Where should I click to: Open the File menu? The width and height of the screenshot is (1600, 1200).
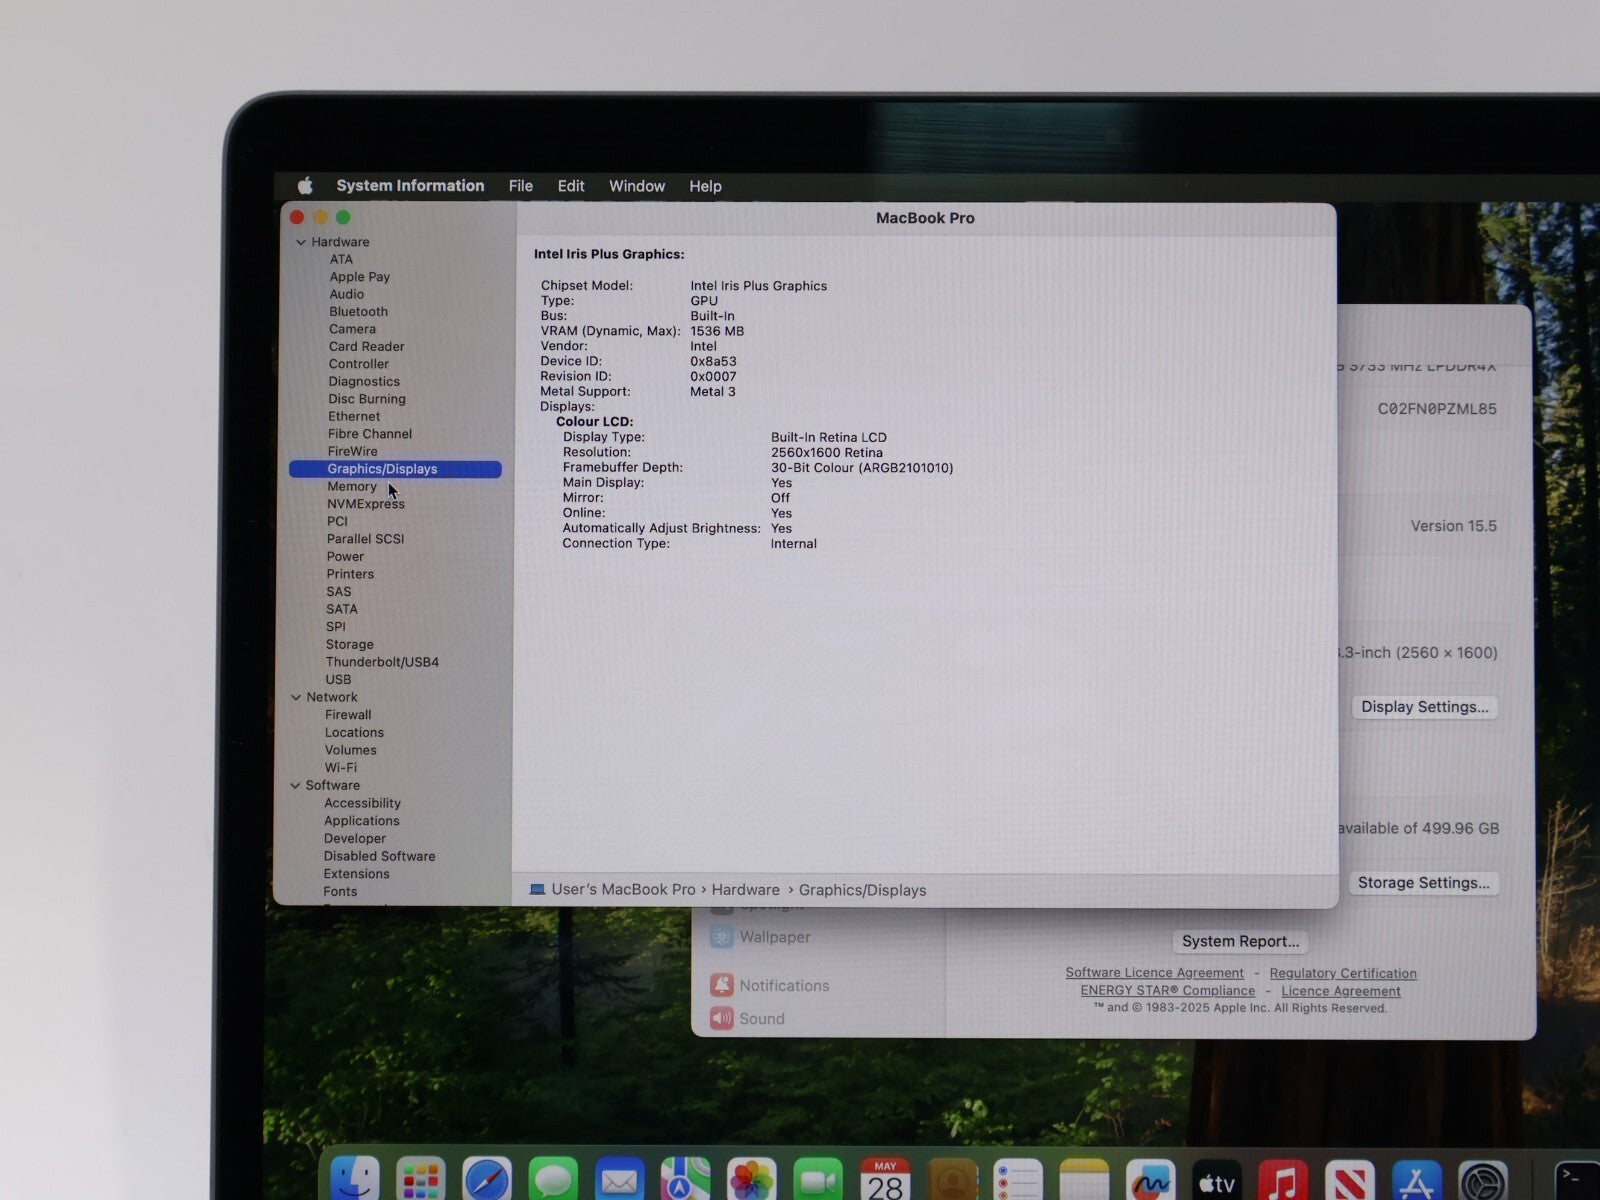[x=520, y=186]
